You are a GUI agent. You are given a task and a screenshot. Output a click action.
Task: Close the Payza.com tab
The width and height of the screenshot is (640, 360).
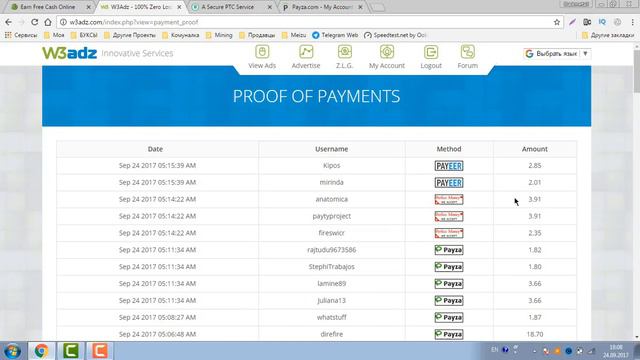click(x=360, y=7)
